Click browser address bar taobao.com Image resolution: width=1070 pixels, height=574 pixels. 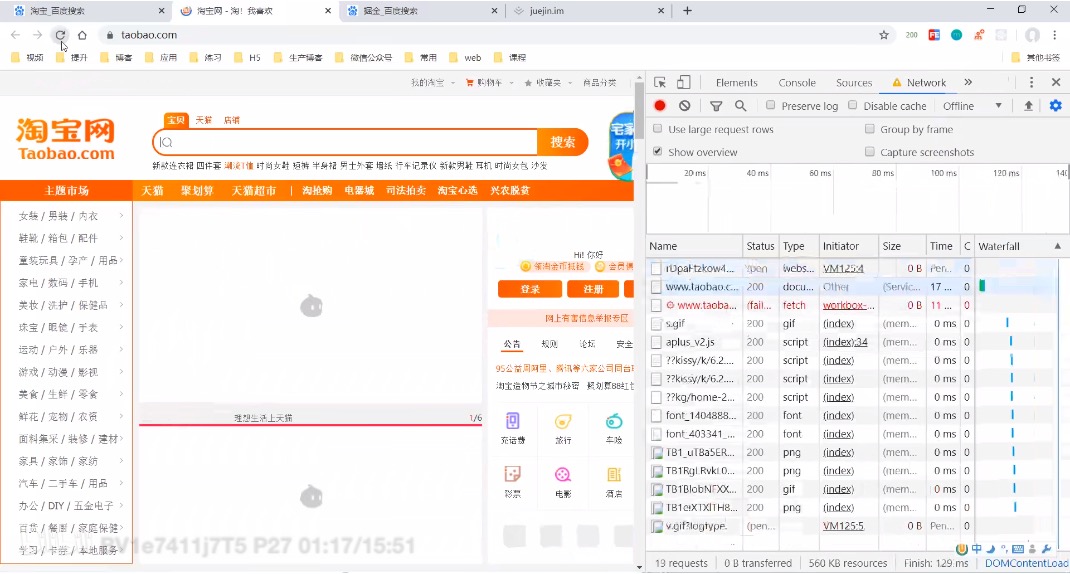pos(149,35)
